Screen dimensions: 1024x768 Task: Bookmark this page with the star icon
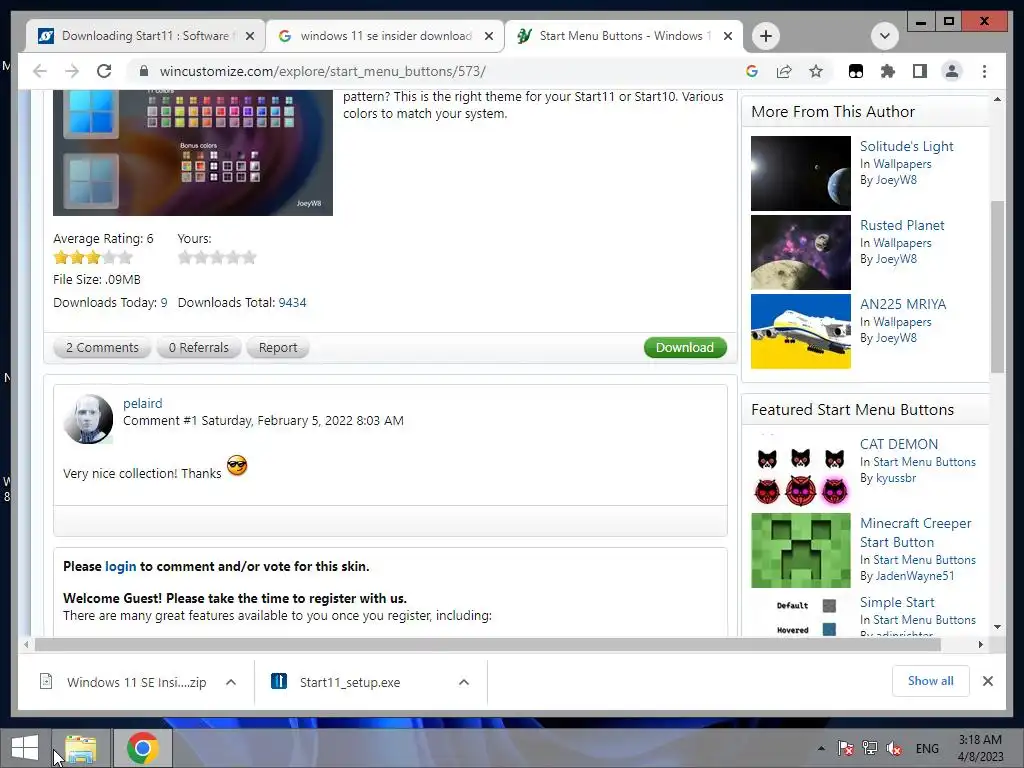[x=816, y=71]
